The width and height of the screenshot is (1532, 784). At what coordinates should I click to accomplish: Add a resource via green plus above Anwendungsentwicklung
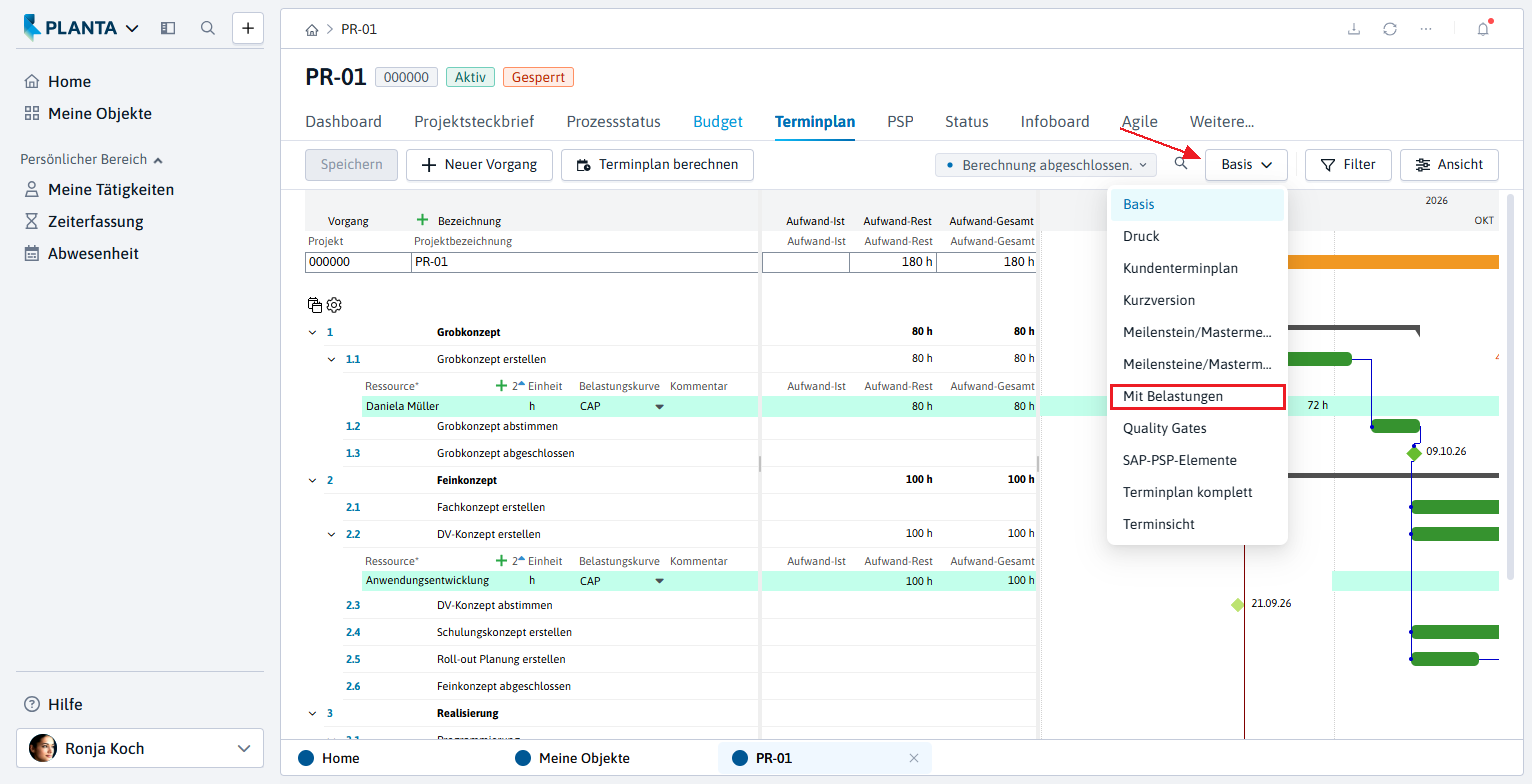501,561
